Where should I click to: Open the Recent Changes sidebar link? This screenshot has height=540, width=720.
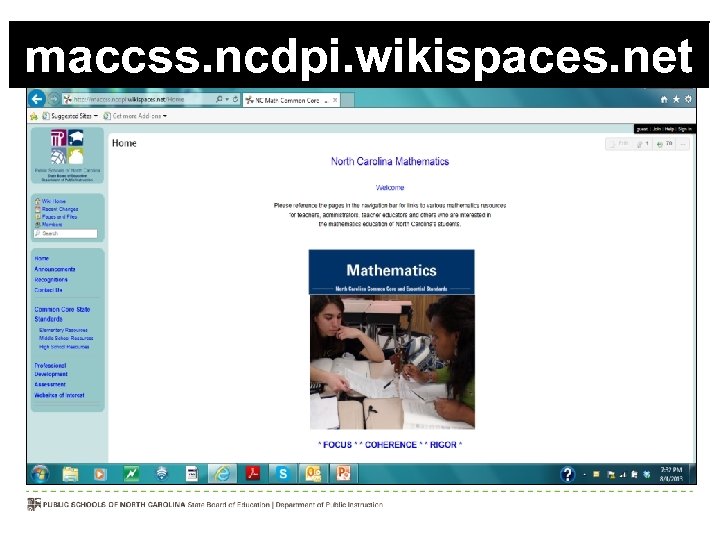tap(60, 209)
